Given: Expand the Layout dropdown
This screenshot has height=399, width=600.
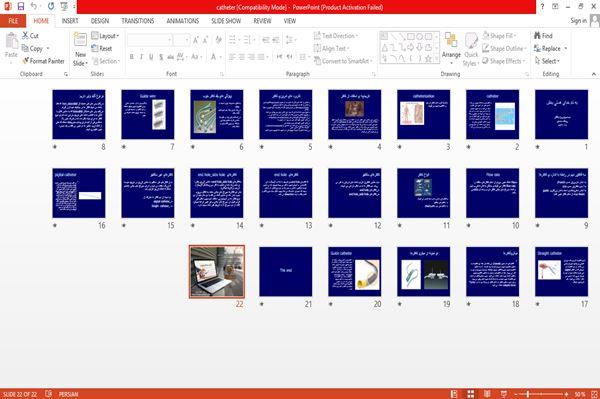Looking at the screenshot, I should (105, 36).
